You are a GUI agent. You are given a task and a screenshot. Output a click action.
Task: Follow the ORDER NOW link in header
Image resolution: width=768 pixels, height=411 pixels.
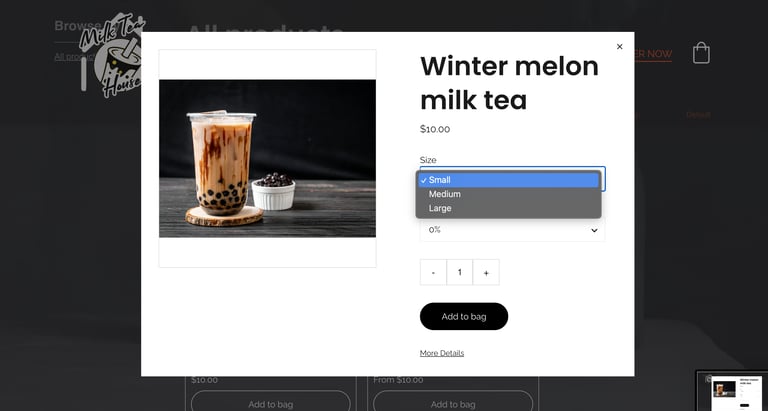point(653,54)
